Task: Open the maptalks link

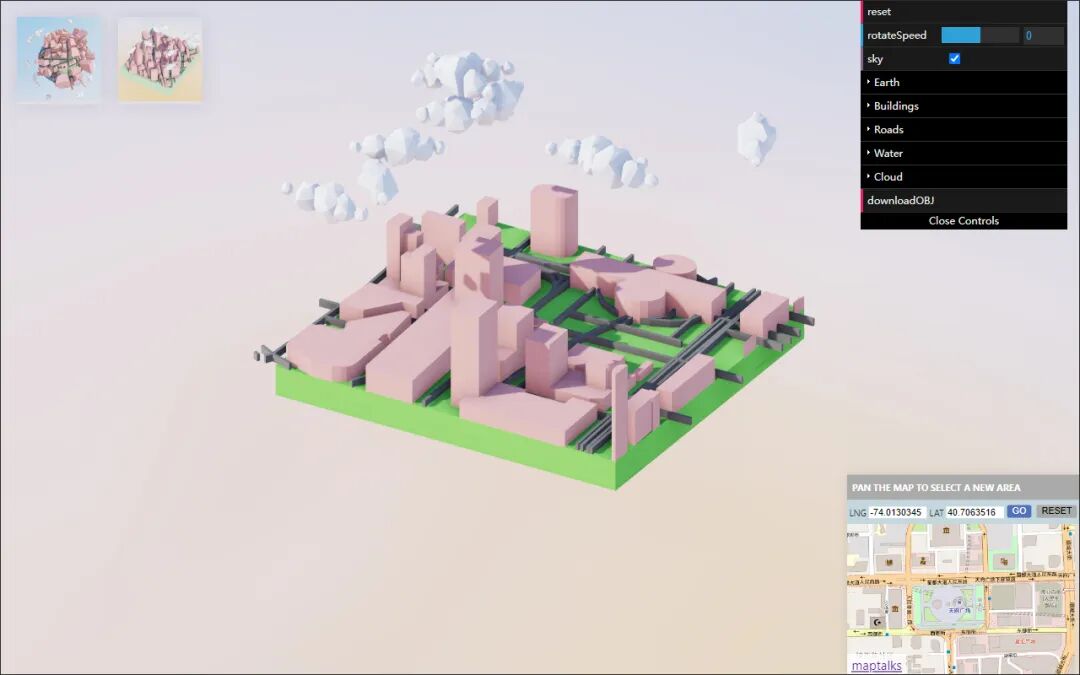Action: point(876,665)
